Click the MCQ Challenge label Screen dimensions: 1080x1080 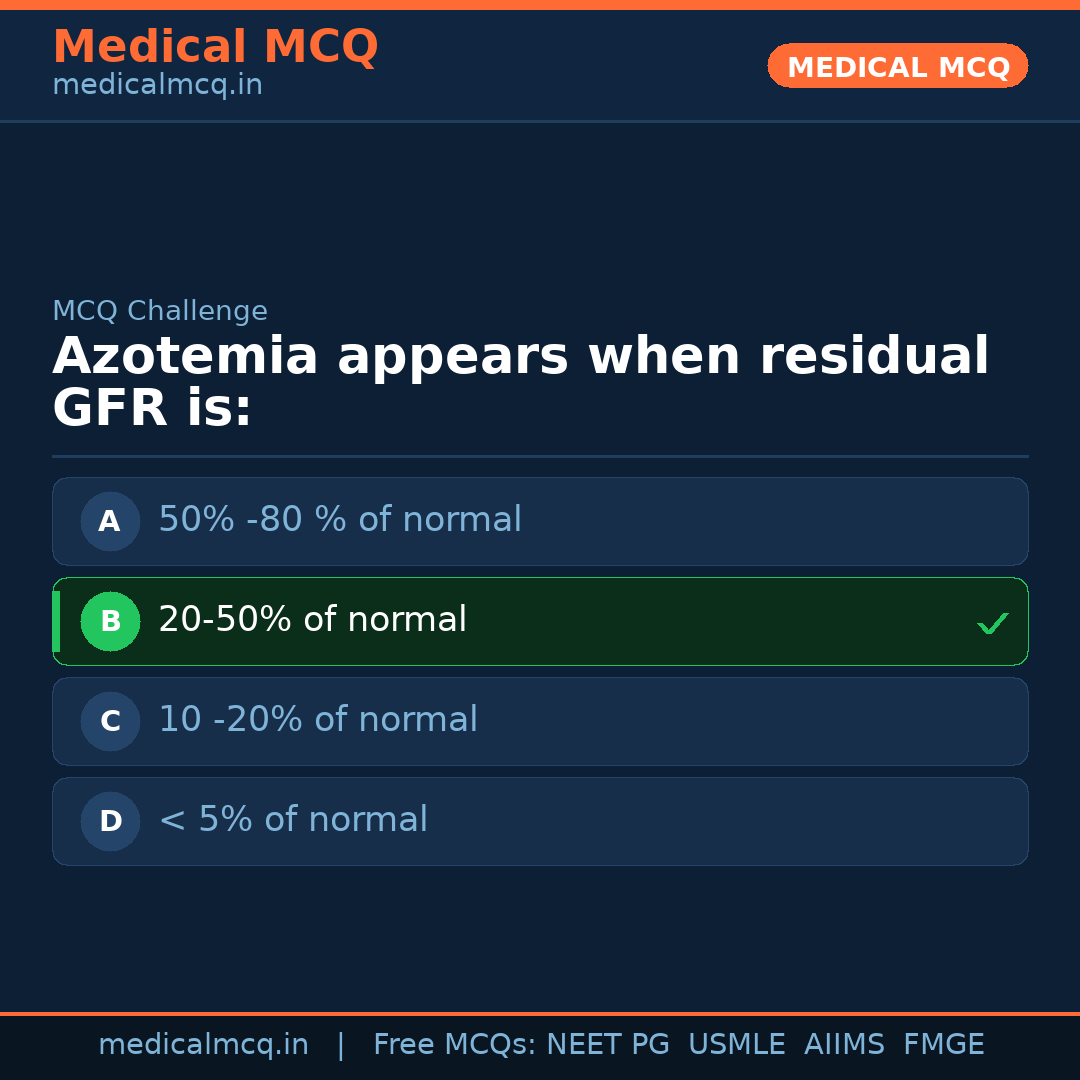click(x=160, y=311)
